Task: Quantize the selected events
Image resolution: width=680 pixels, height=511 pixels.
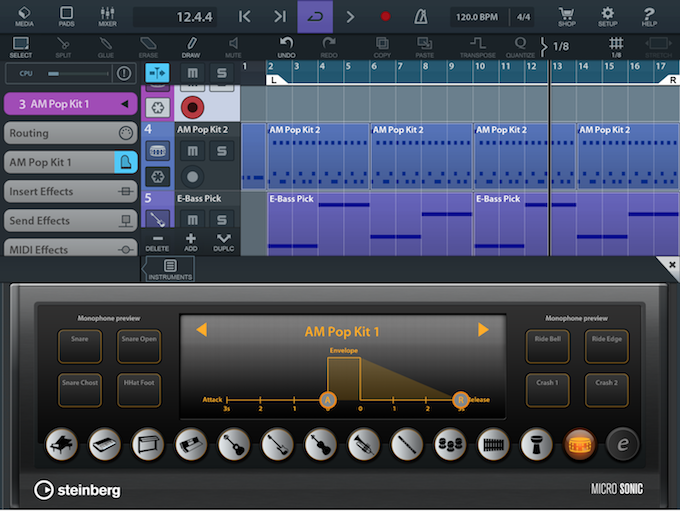Action: point(520,47)
